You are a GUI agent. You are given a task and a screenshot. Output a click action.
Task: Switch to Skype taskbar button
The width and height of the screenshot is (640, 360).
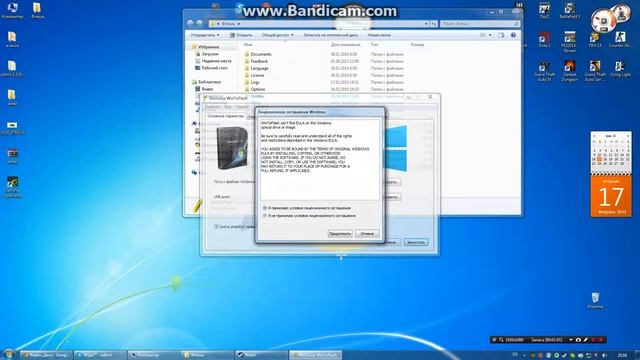coord(100,355)
